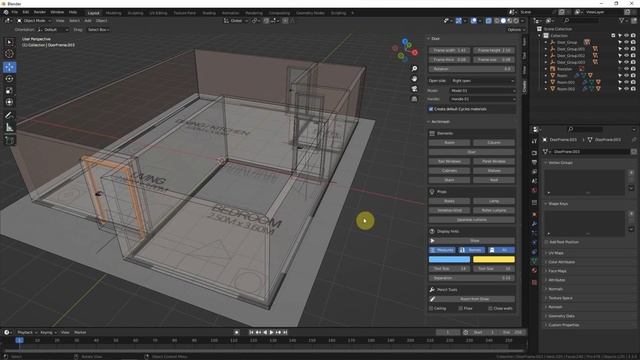Click the Scene Collection icon

click(539, 29)
